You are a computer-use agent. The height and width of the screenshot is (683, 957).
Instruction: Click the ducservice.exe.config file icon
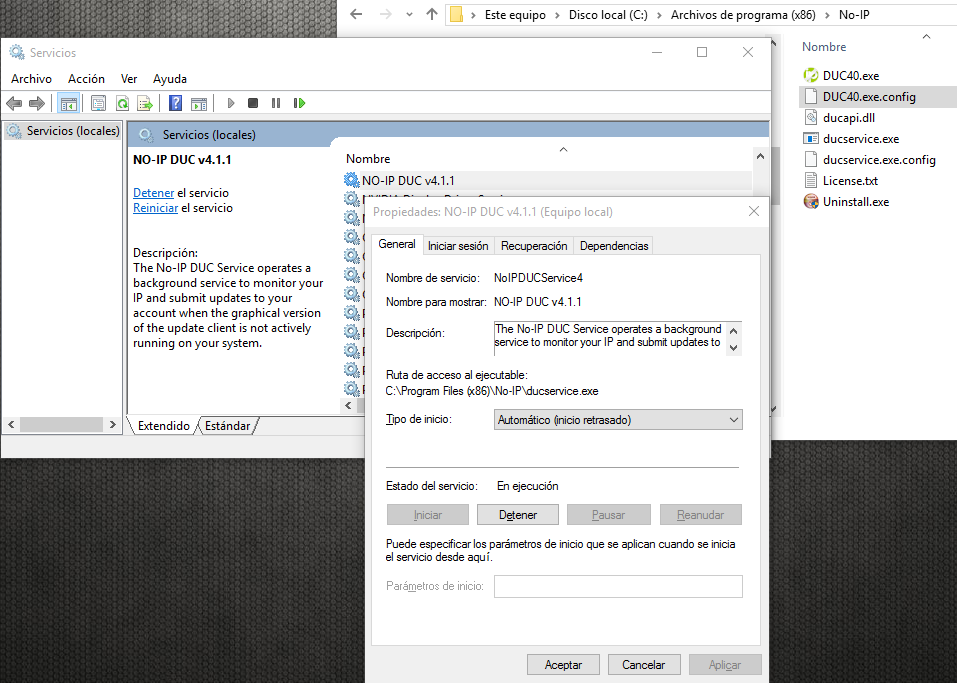point(811,159)
